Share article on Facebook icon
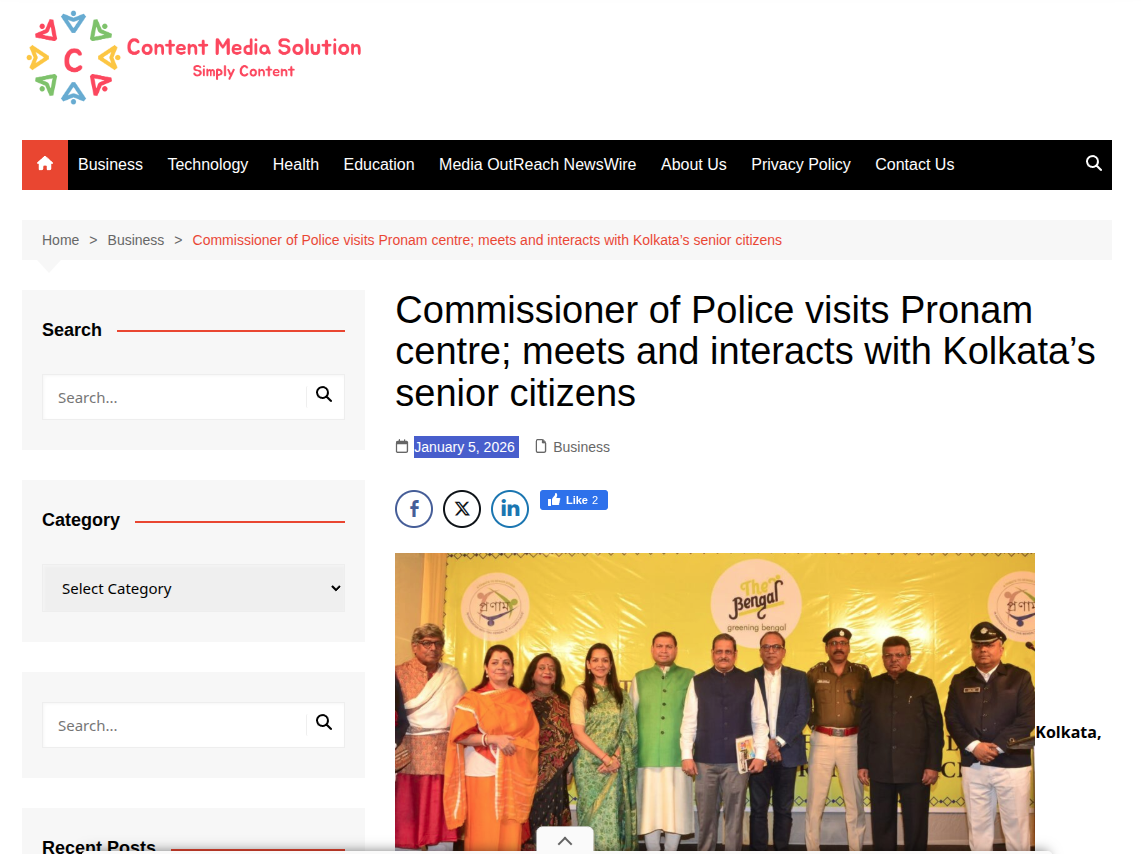Image resolution: width=1145 pixels, height=854 pixels. pyautogui.click(x=414, y=508)
